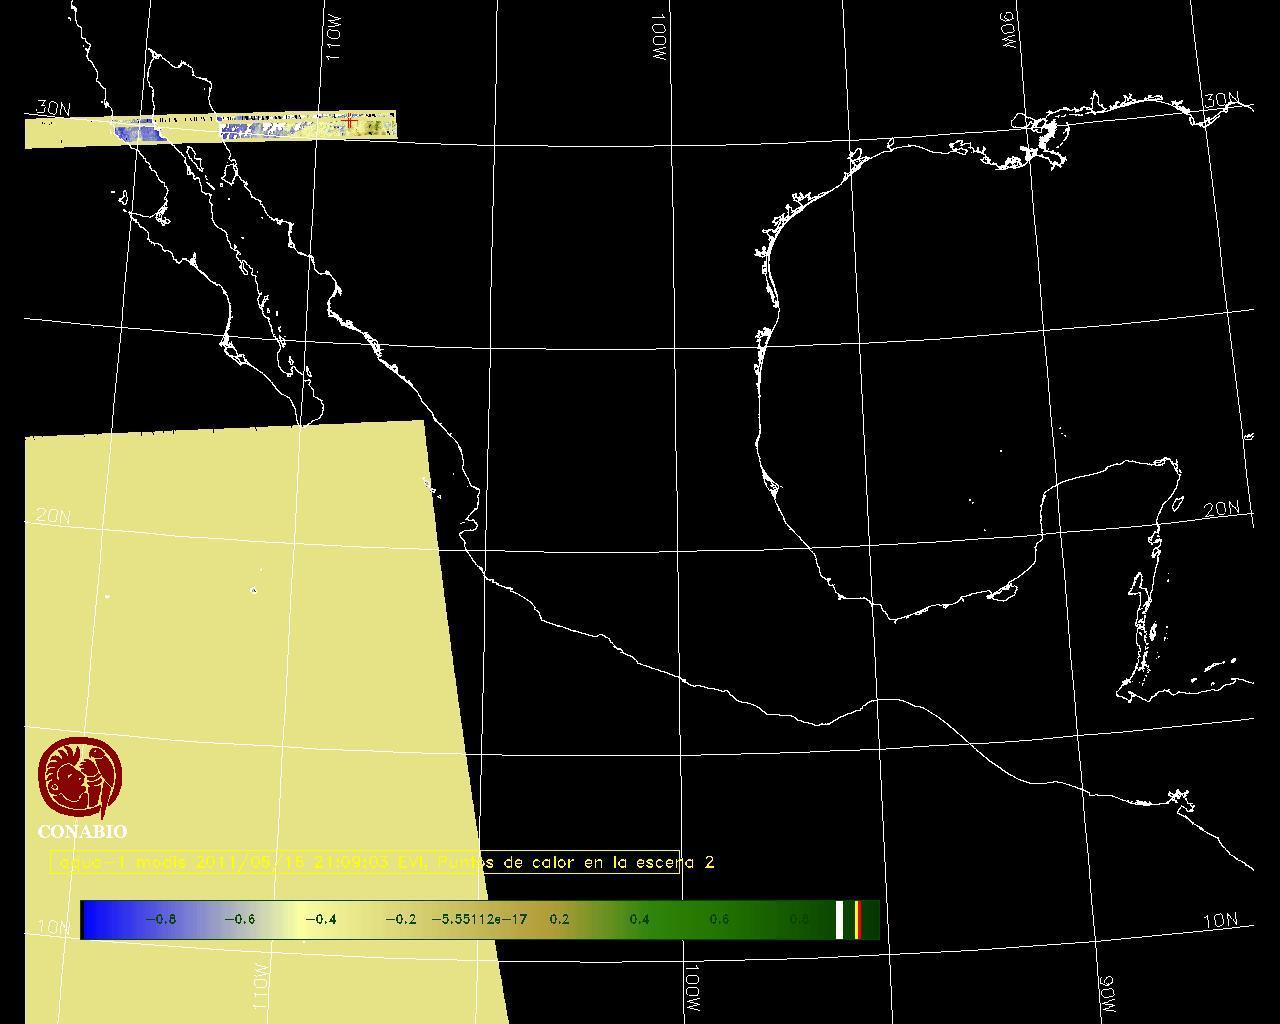Click the white stripe in the color bar
Image resolution: width=1280 pixels, height=1024 pixels.
click(x=839, y=919)
